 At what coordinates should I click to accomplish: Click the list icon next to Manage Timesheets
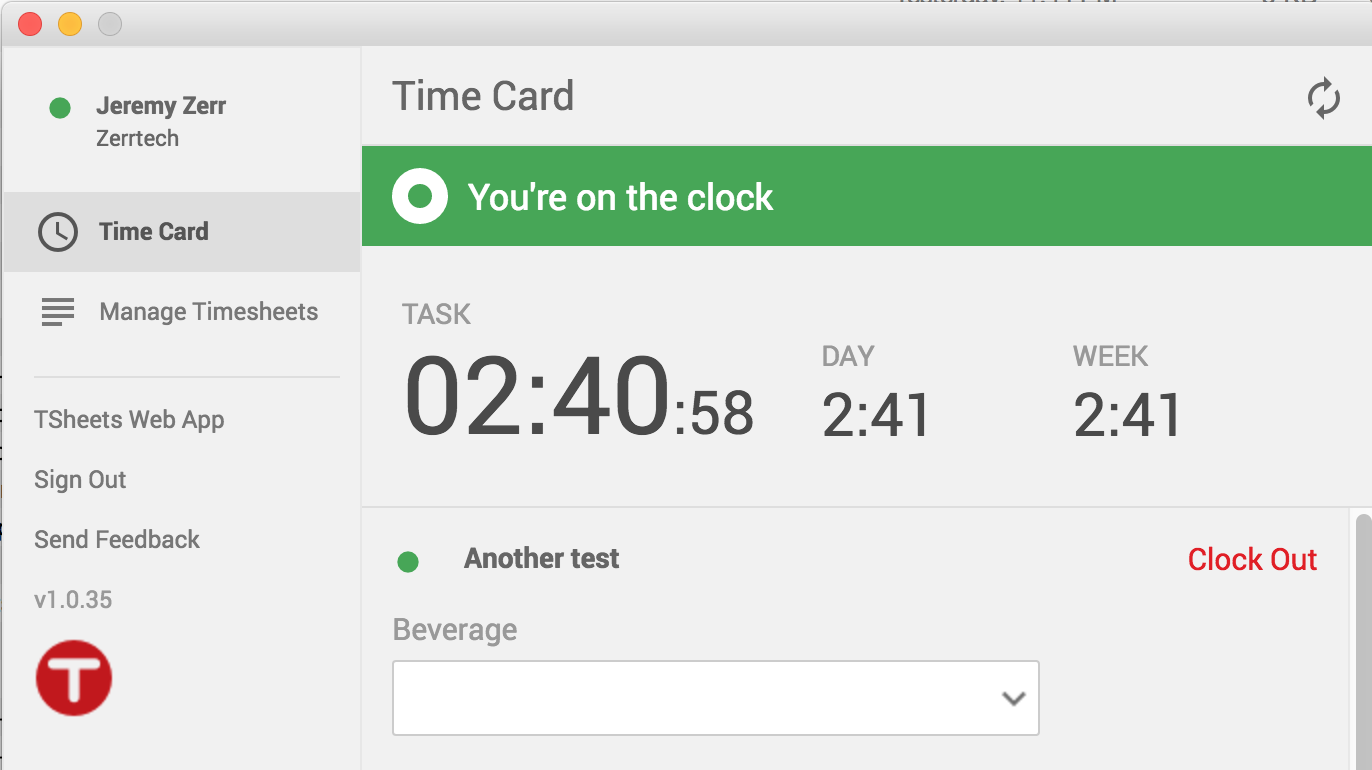click(x=57, y=311)
